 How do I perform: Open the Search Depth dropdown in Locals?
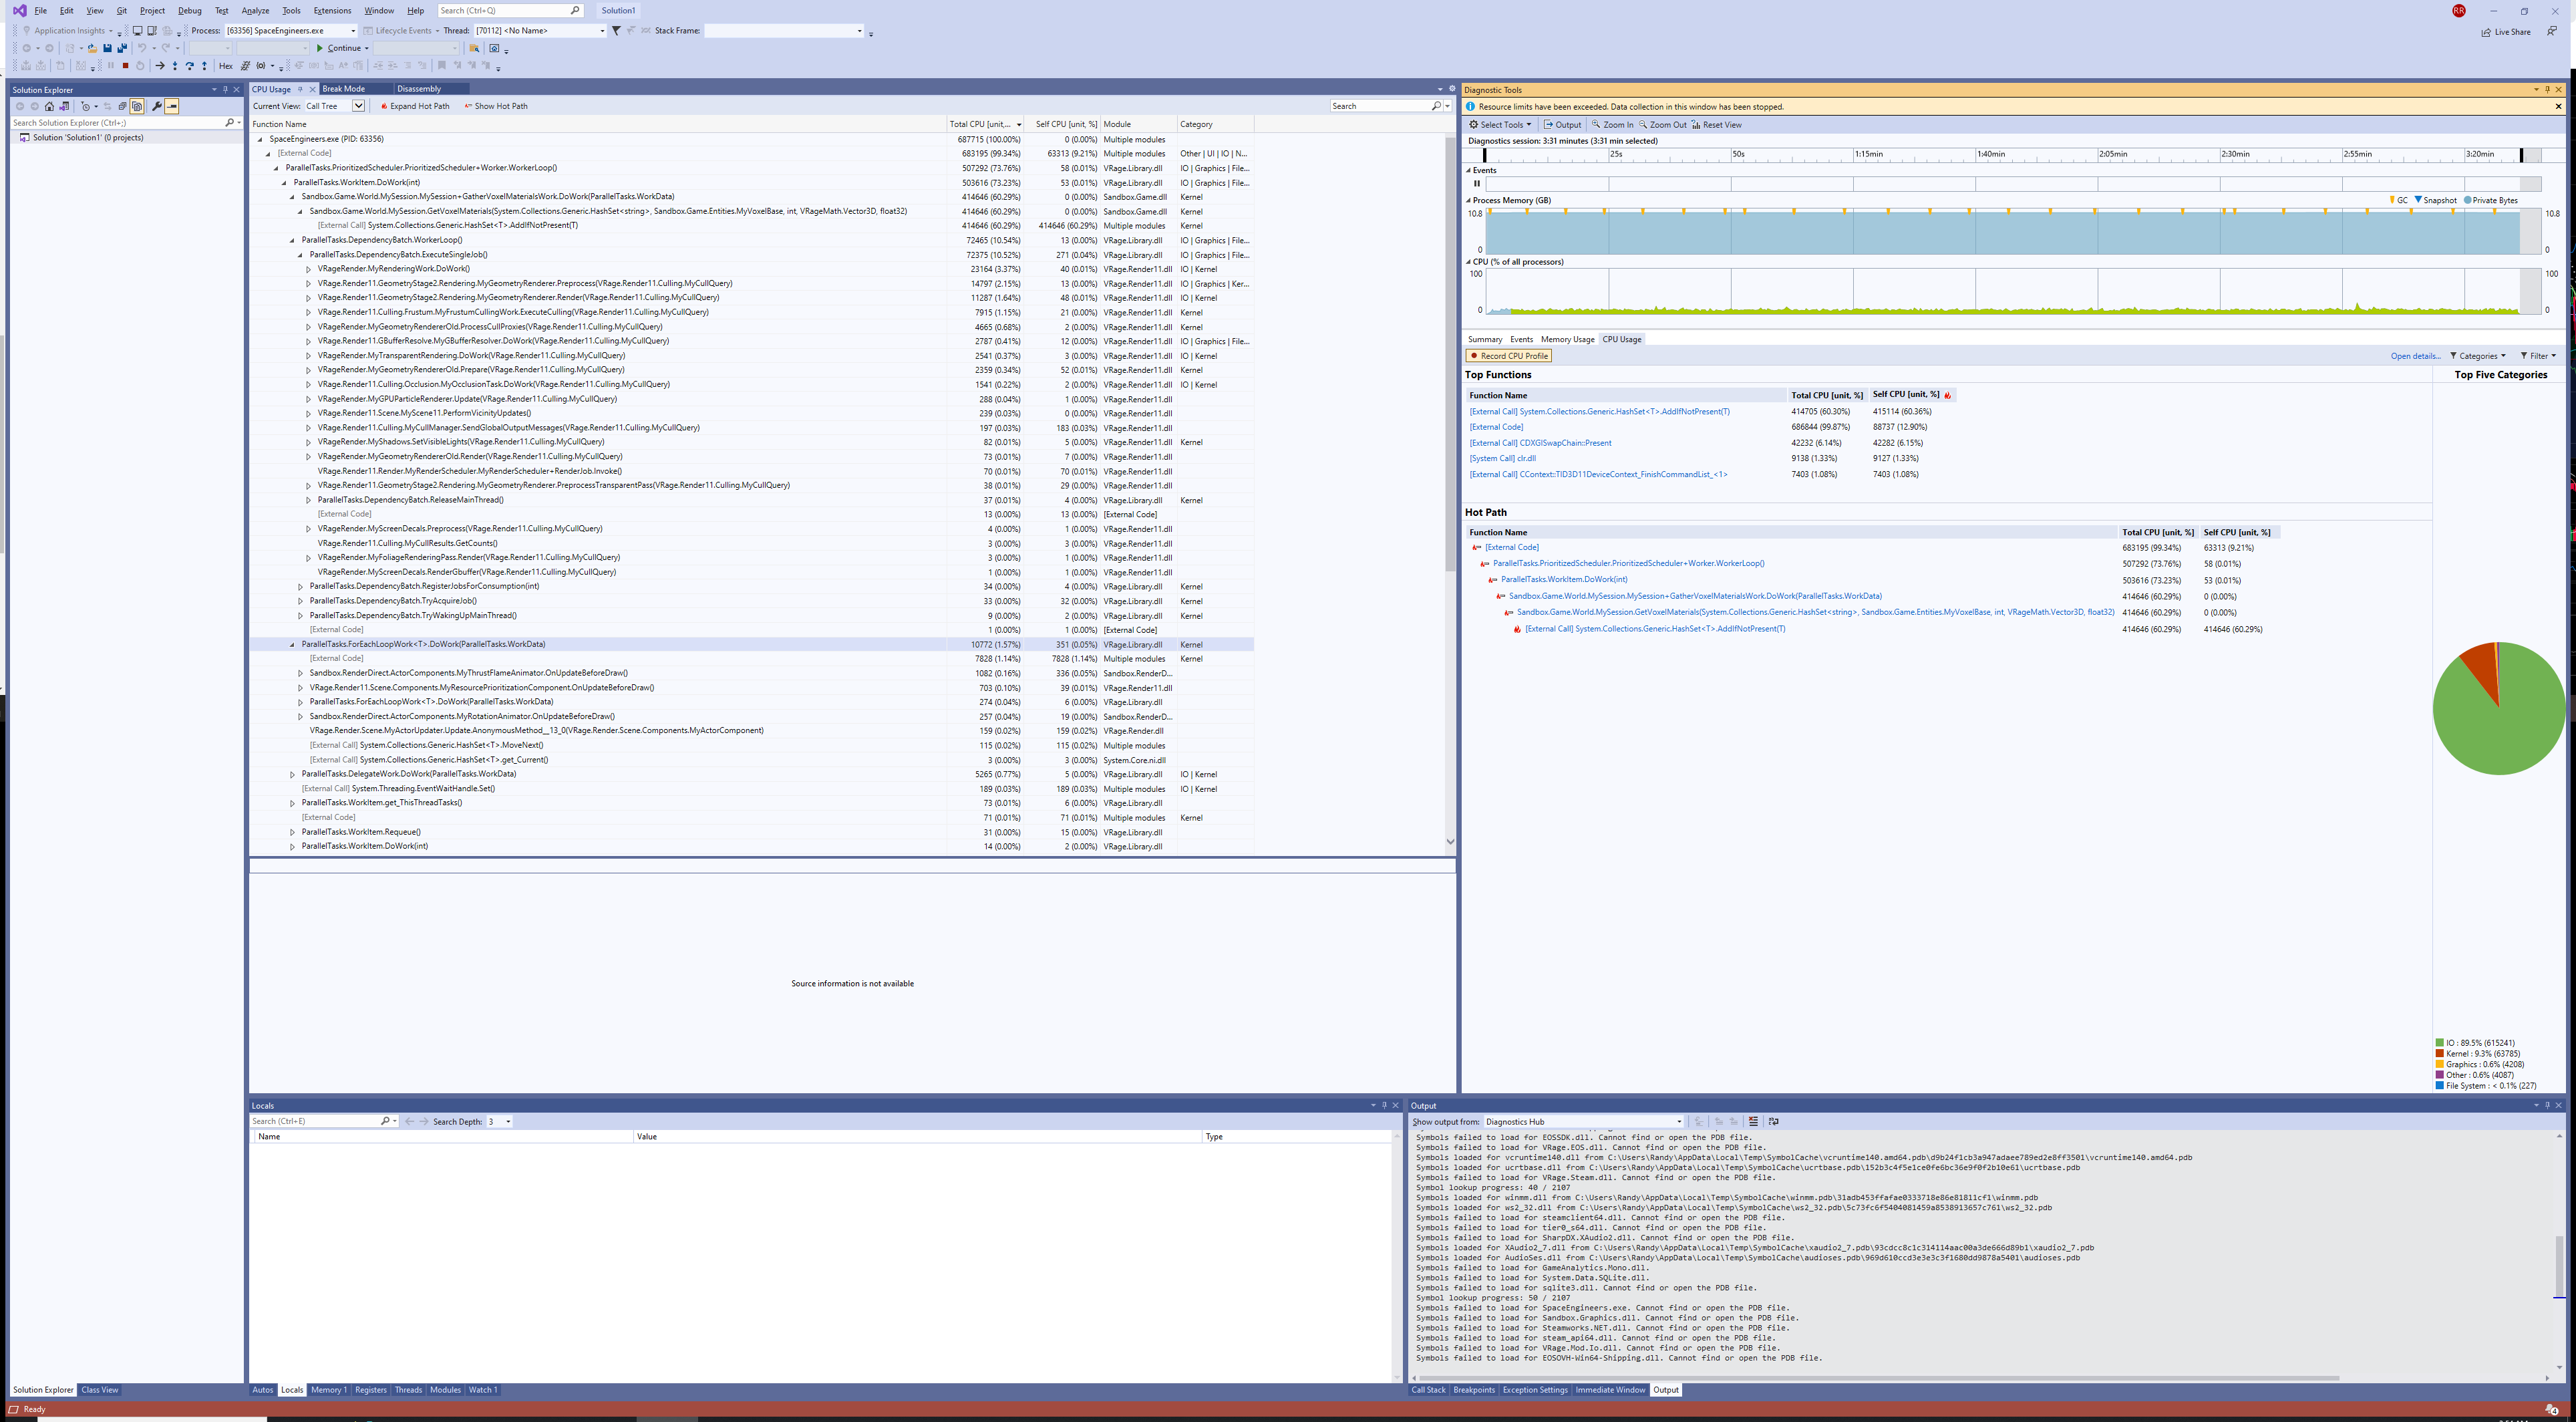click(499, 1121)
